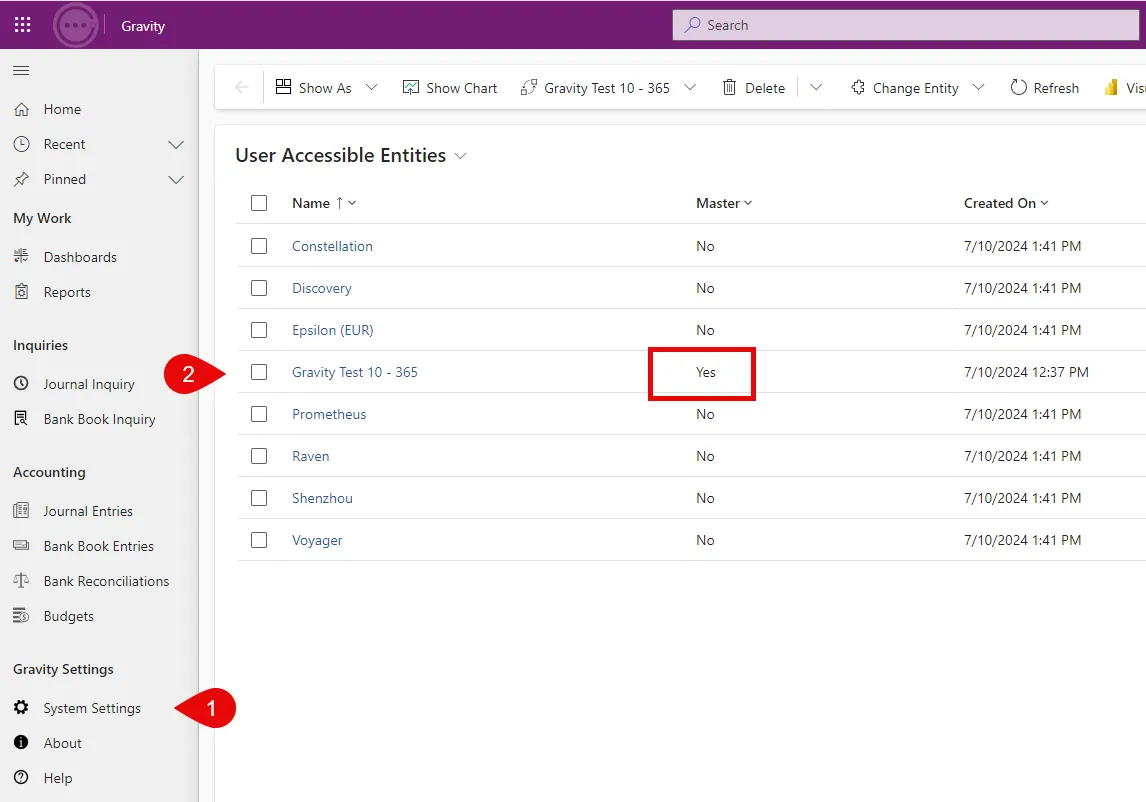Open the Raven entity link
1146x802 pixels.
click(311, 456)
